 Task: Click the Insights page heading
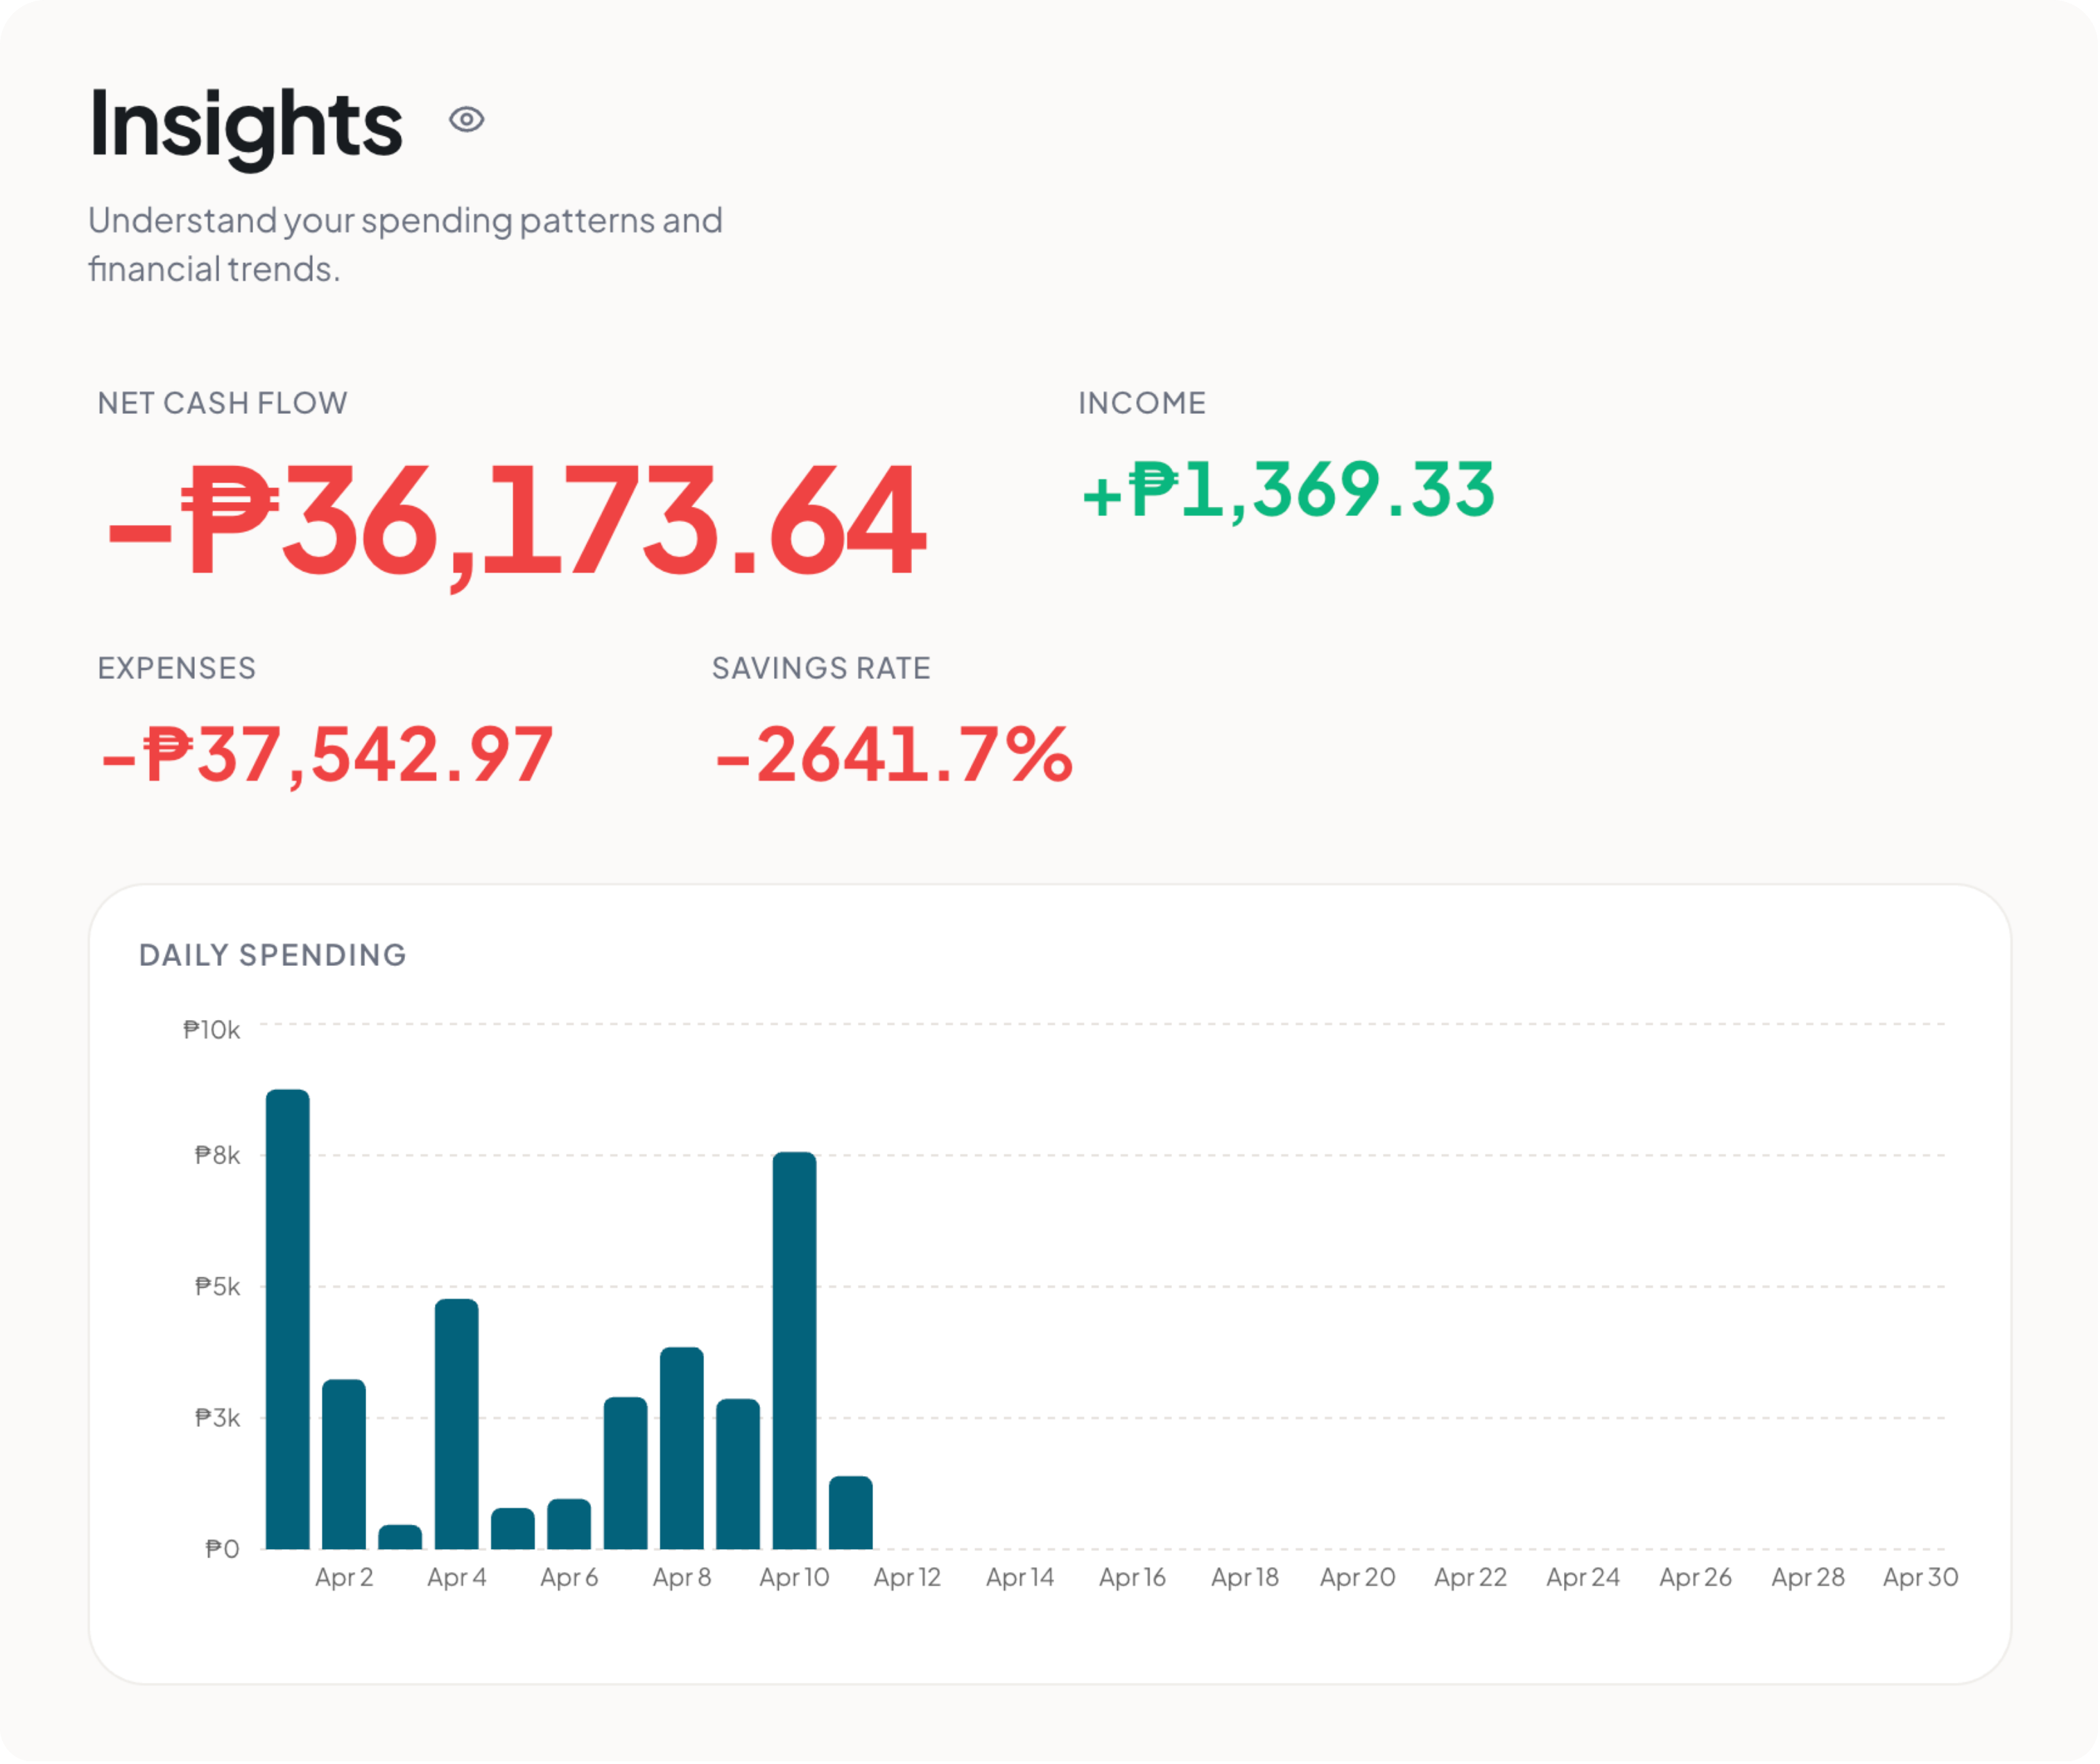[x=246, y=124]
